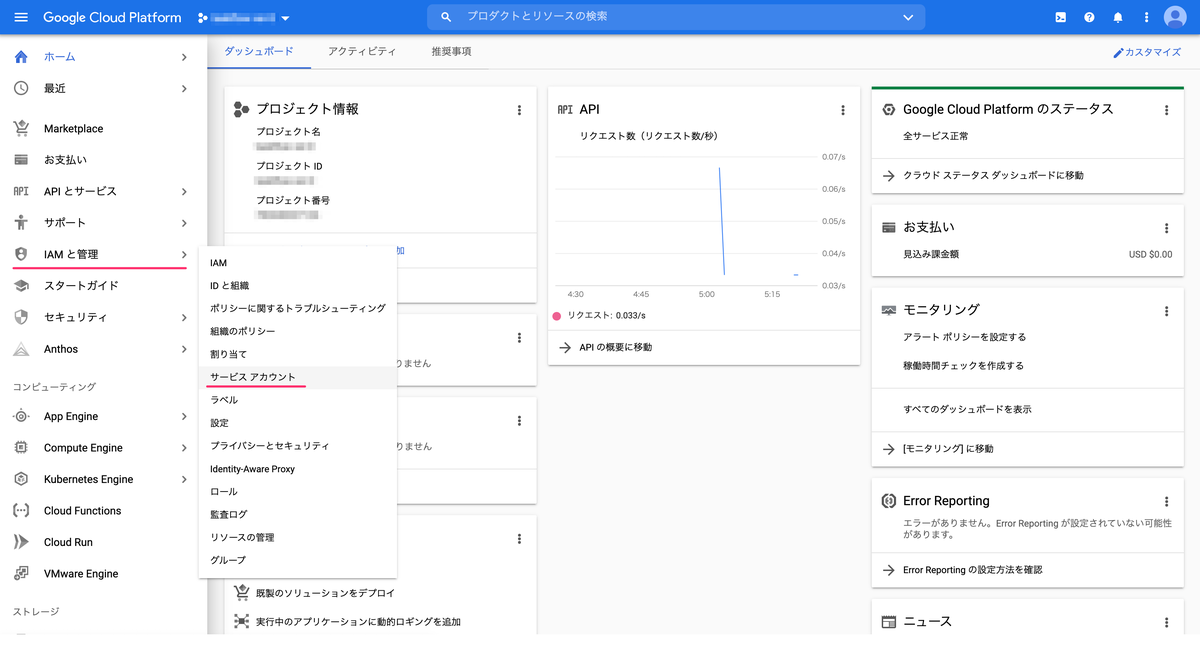This screenshot has width=1200, height=649.
Task: Click the Home icon in sidebar
Action: point(21,57)
